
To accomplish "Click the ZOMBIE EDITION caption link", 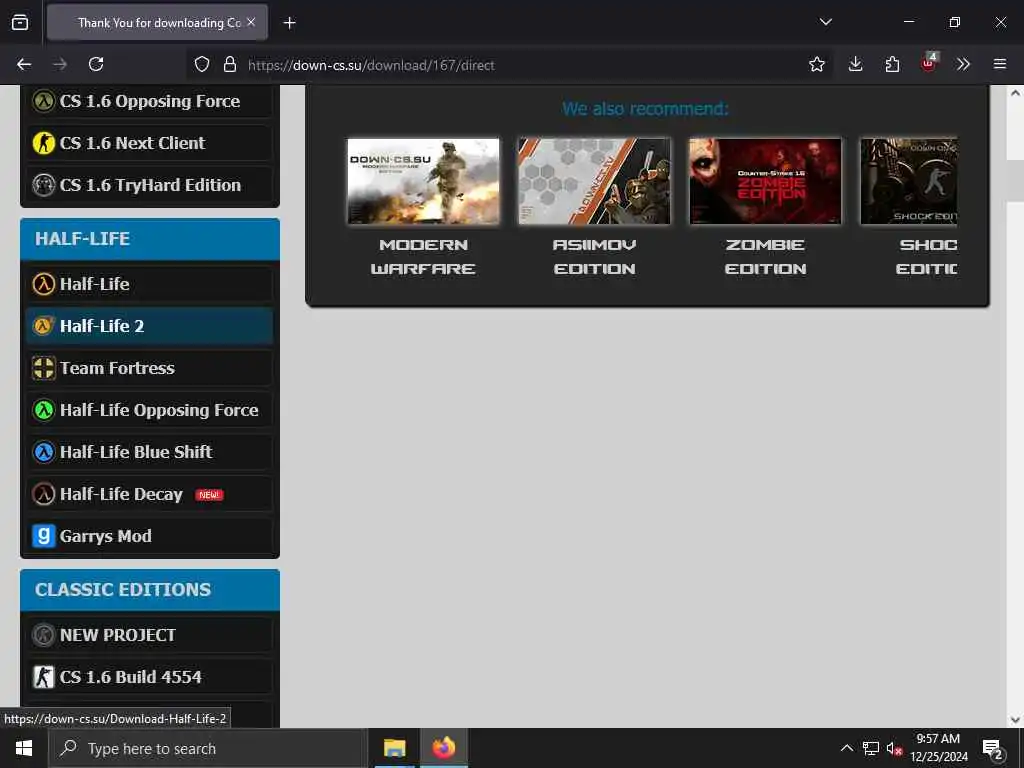I will coord(765,257).
